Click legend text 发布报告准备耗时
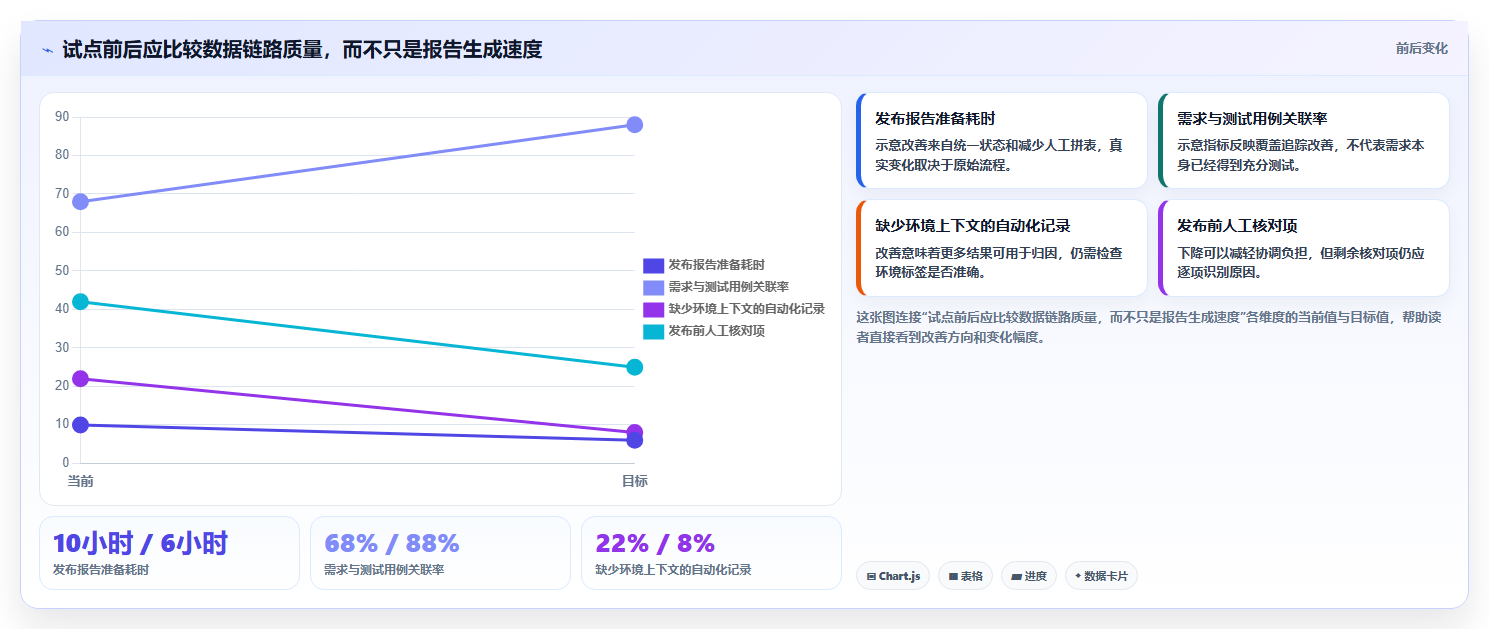The image size is (1489, 629). (717, 265)
